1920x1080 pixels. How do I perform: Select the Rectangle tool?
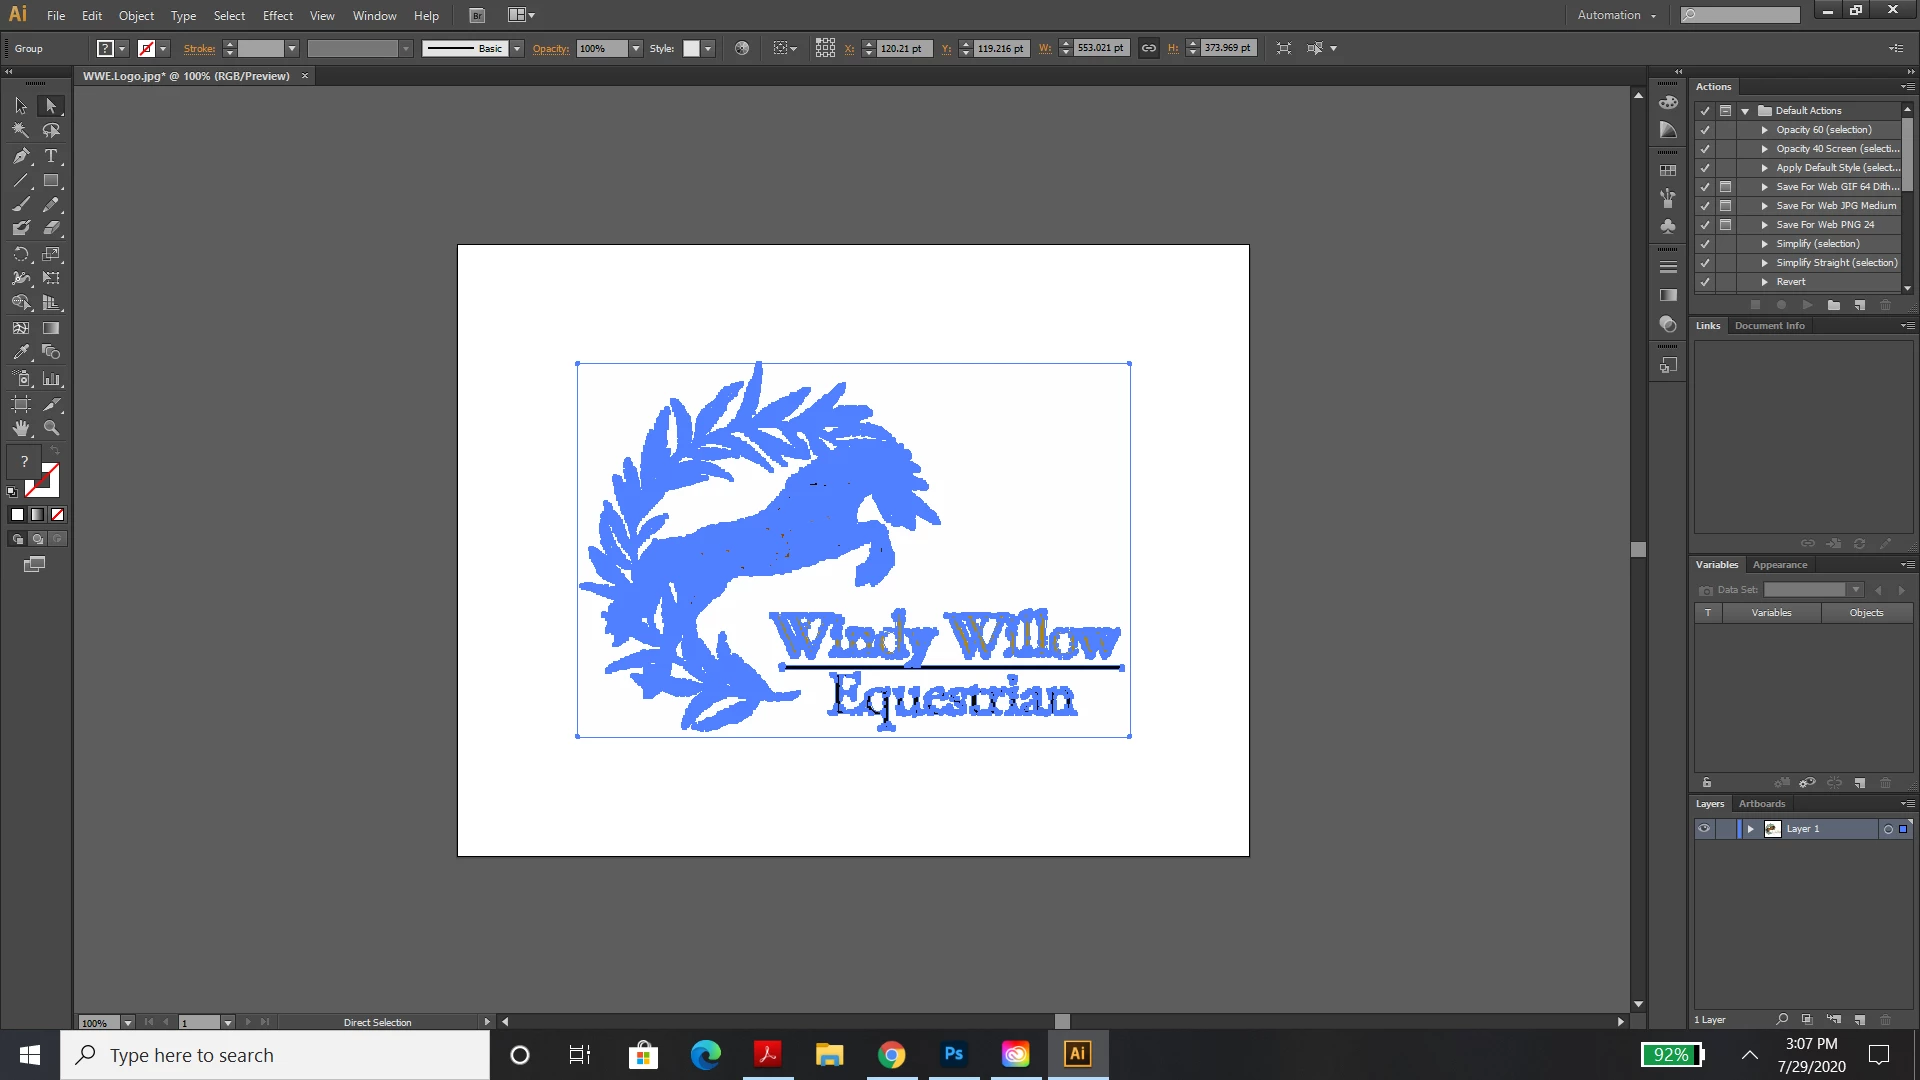coord(51,181)
